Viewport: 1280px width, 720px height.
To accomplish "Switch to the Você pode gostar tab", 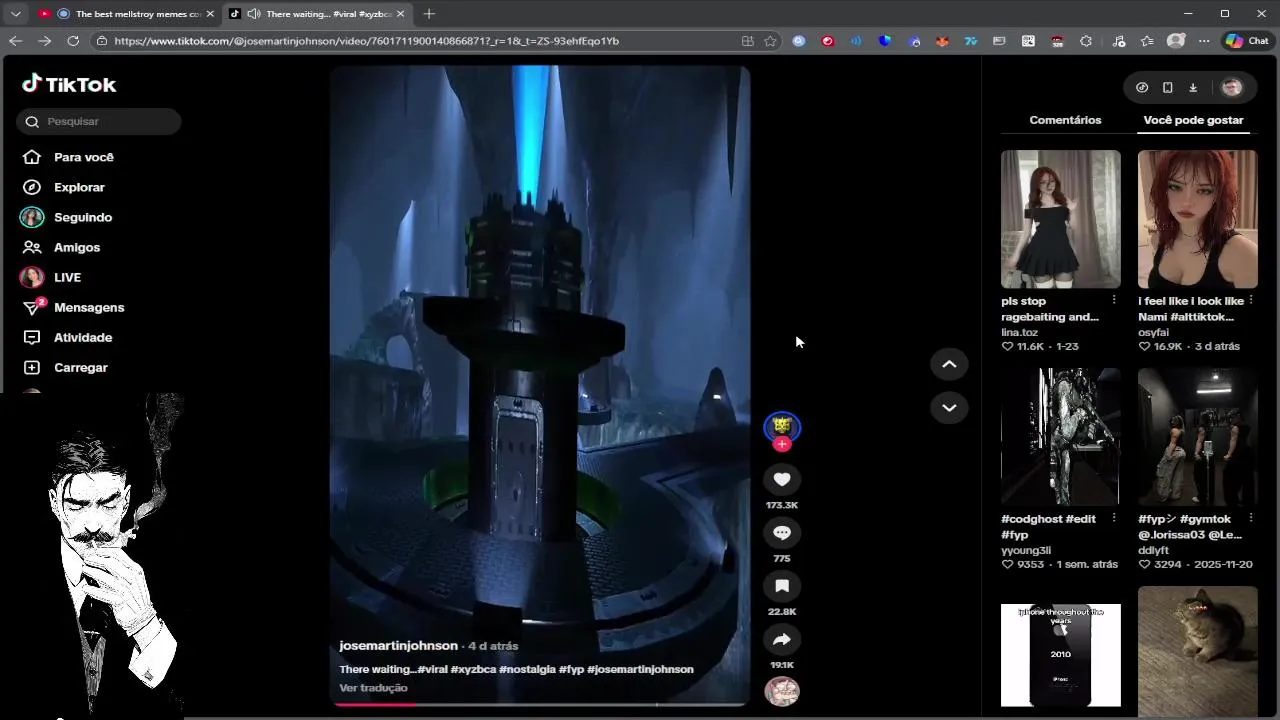I will (x=1193, y=120).
